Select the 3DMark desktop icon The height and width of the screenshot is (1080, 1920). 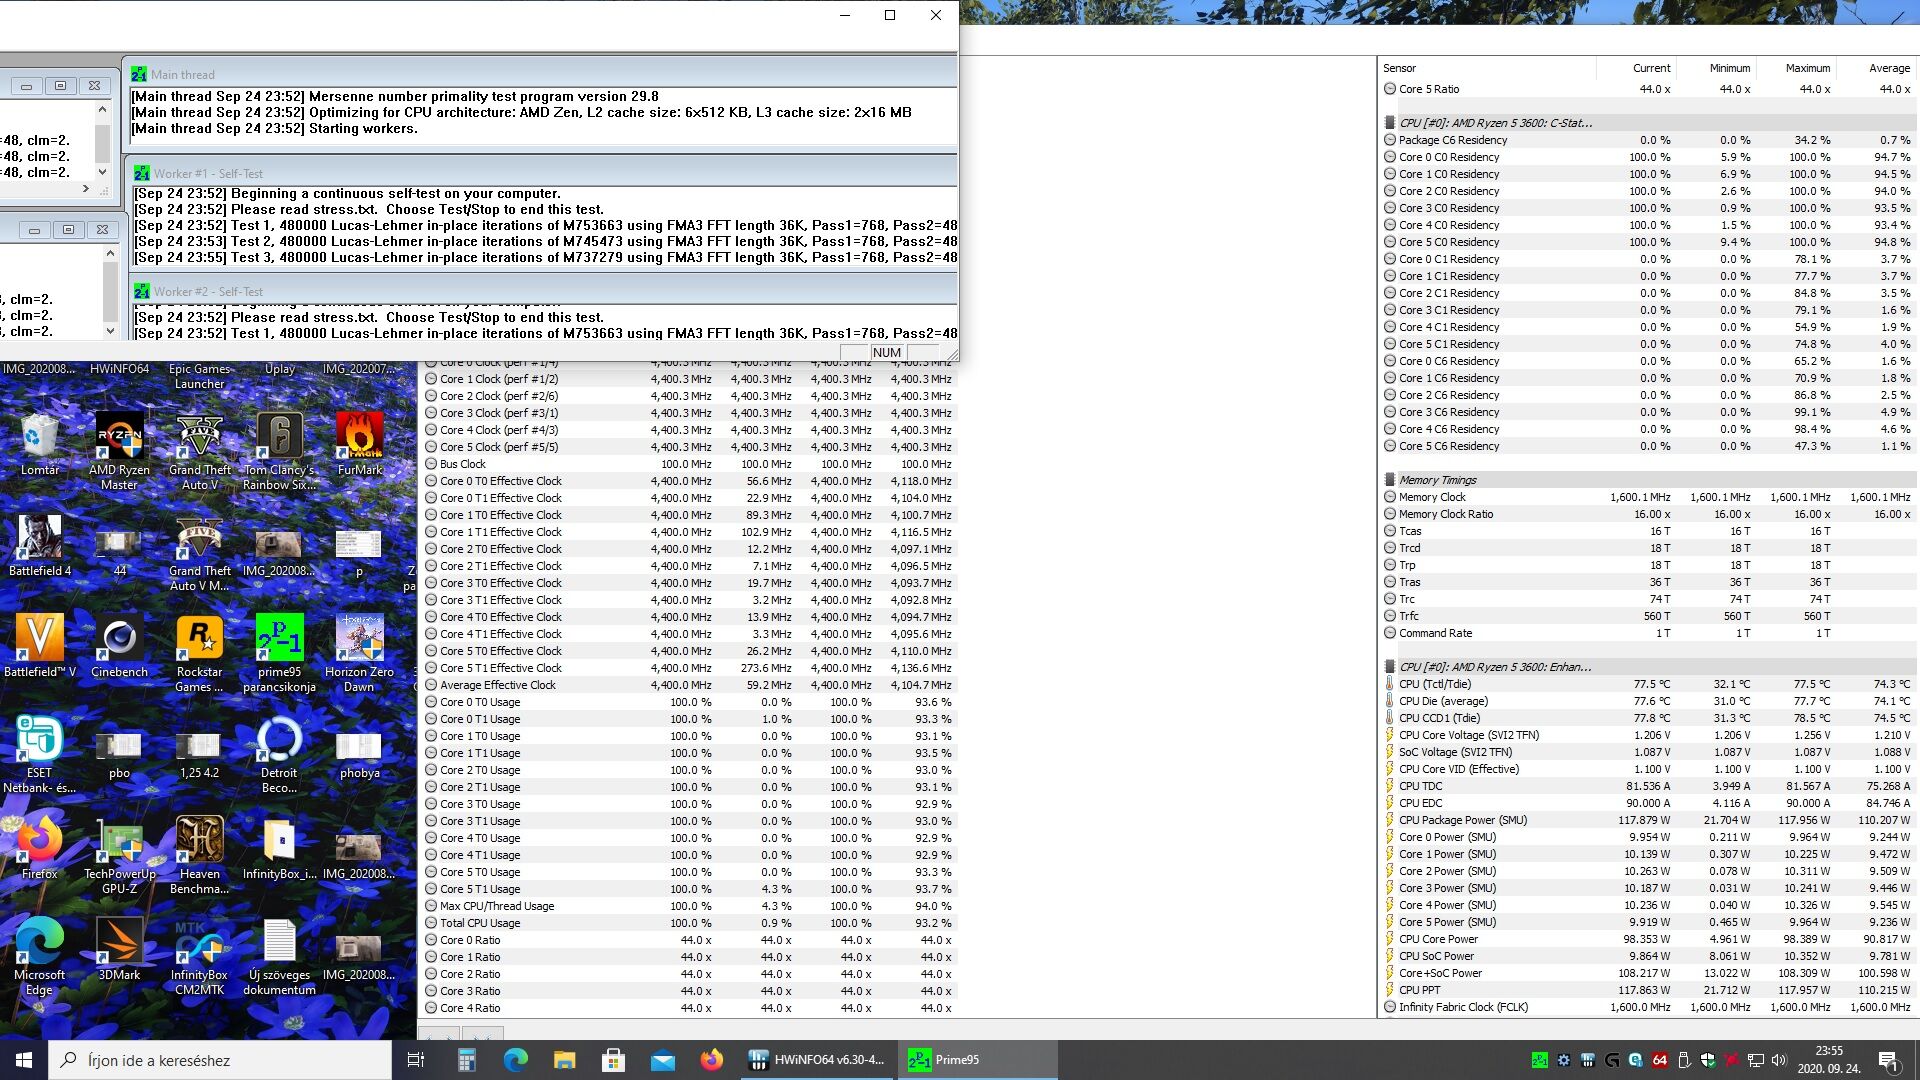(119, 949)
